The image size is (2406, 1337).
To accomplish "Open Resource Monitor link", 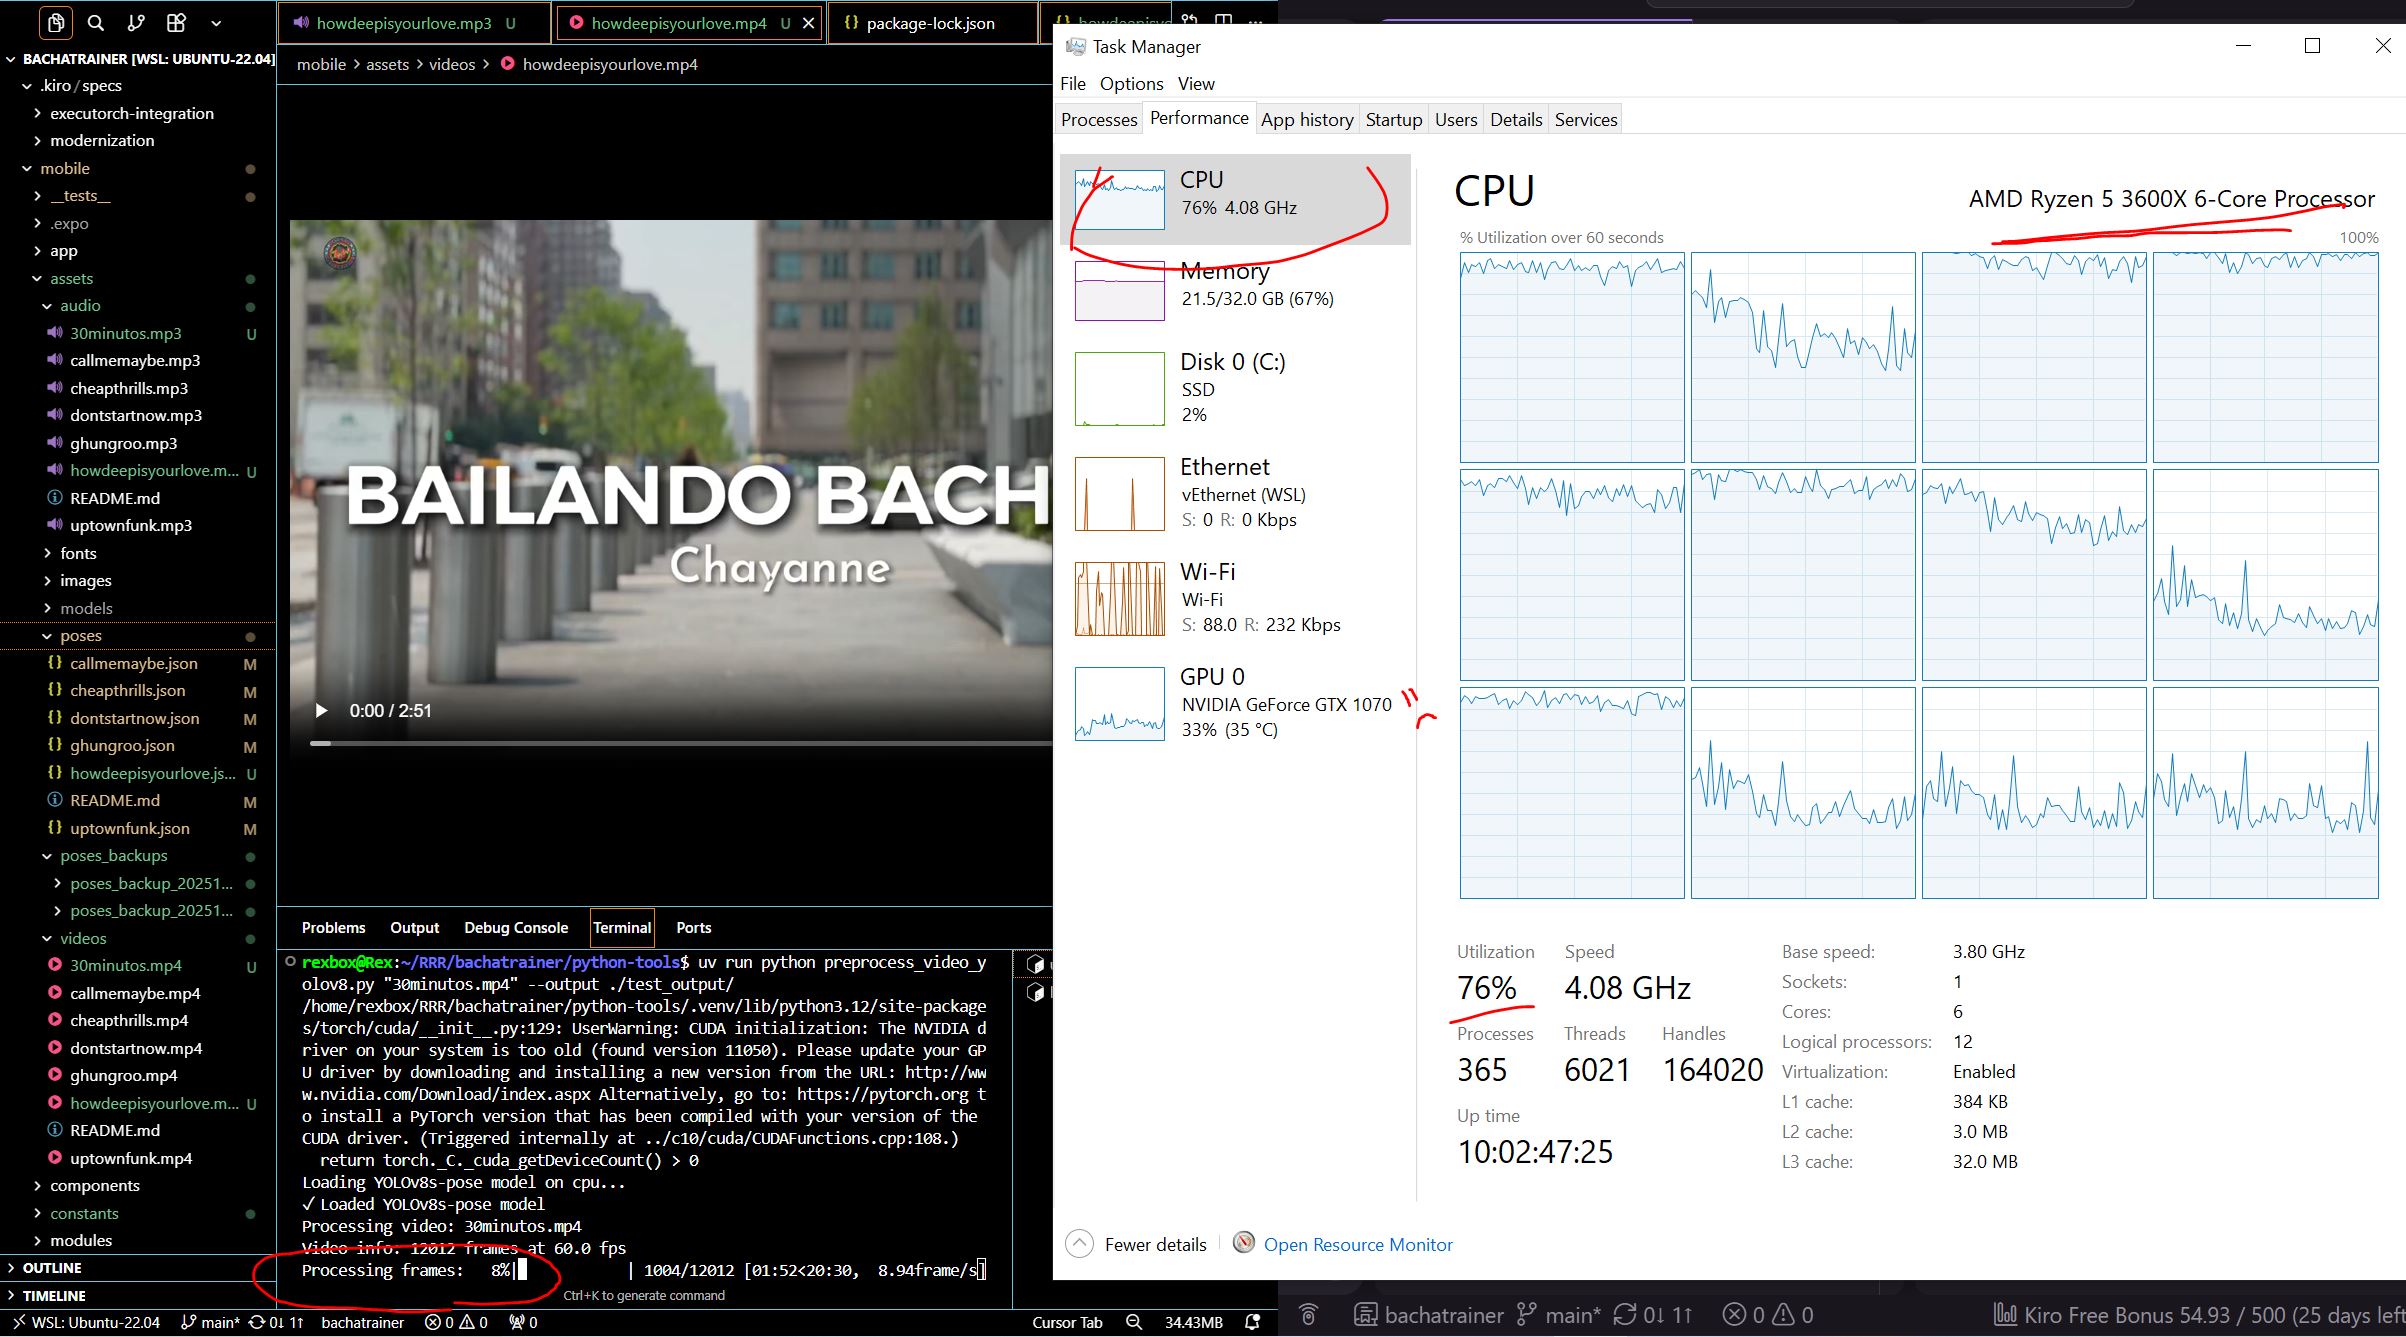I will point(1357,1244).
